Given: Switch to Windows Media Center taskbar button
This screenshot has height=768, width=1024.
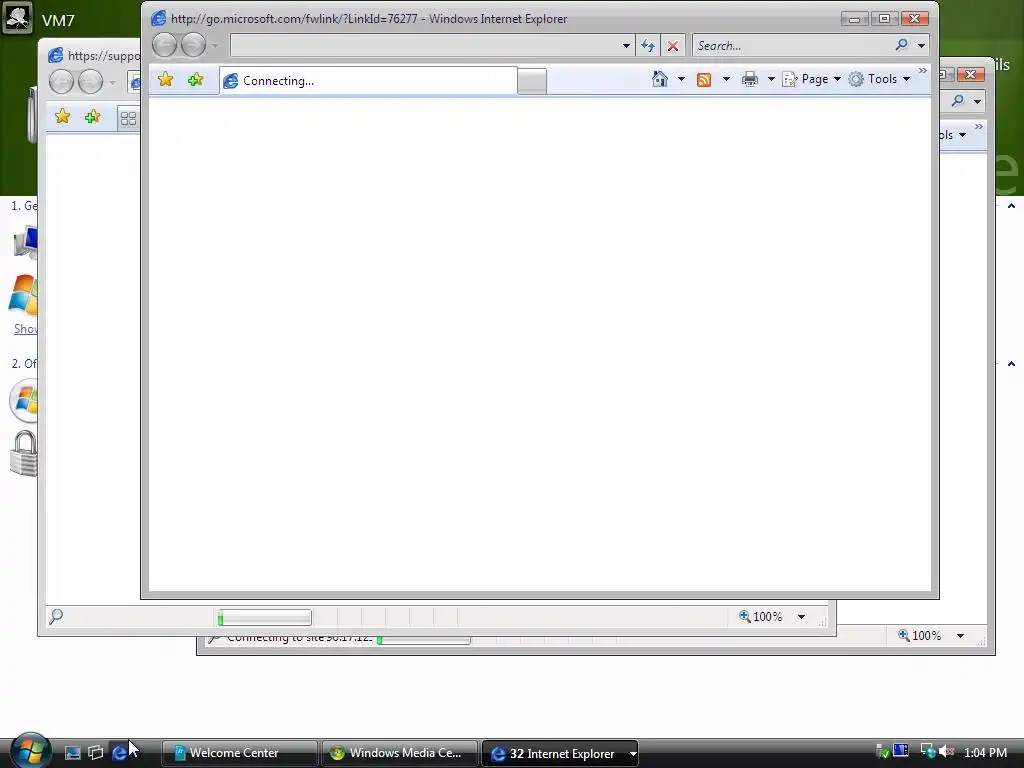Looking at the screenshot, I should tap(399, 753).
